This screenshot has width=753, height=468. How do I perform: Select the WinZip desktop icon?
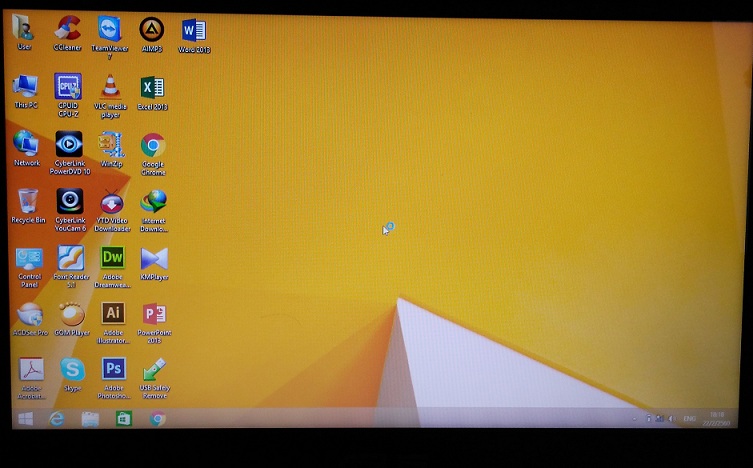111,149
